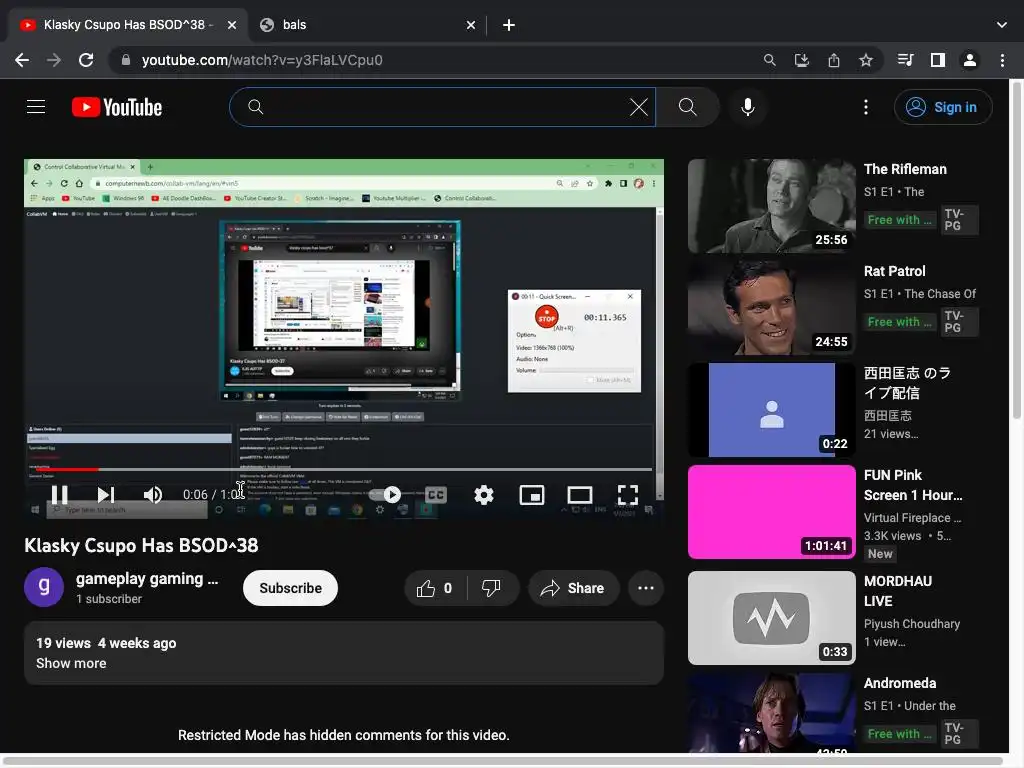The width and height of the screenshot is (1024, 768).
Task: Open the browser profile icon
Action: click(x=970, y=60)
